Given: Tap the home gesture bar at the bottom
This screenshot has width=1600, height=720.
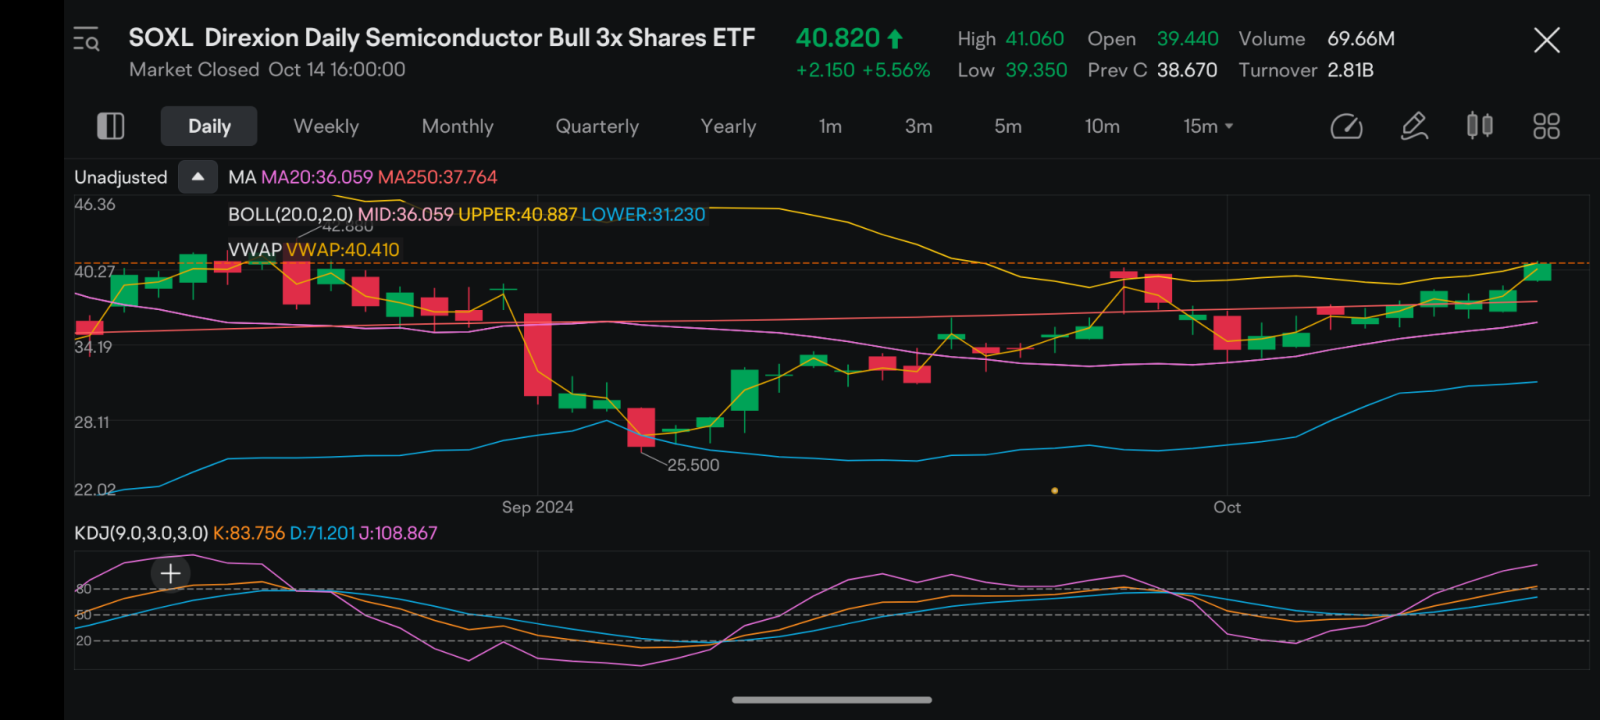Looking at the screenshot, I should click(832, 700).
